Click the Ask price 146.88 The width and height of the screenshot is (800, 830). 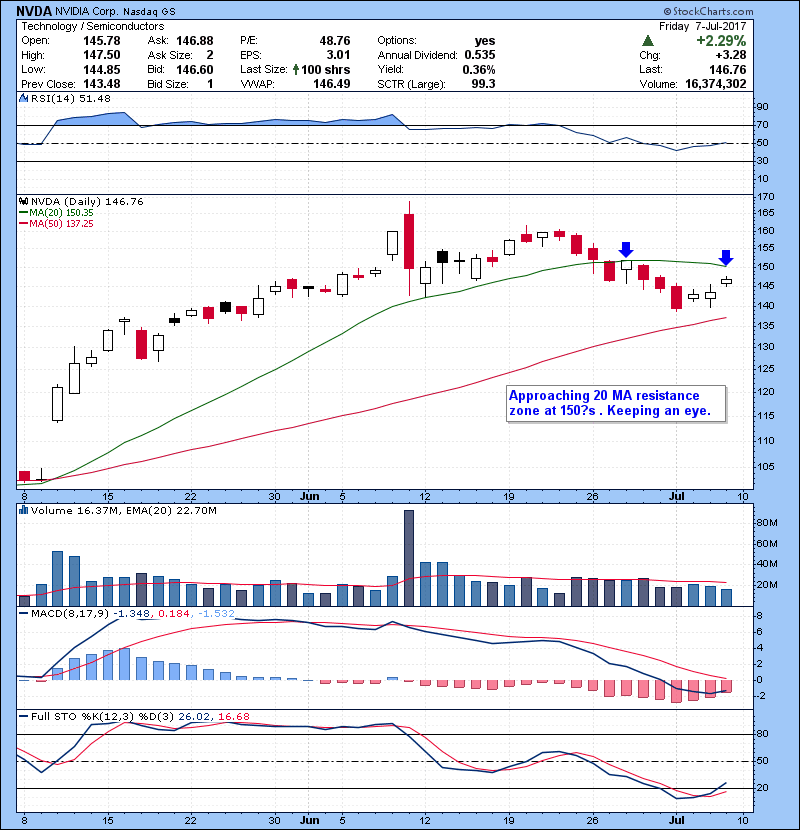click(195, 41)
